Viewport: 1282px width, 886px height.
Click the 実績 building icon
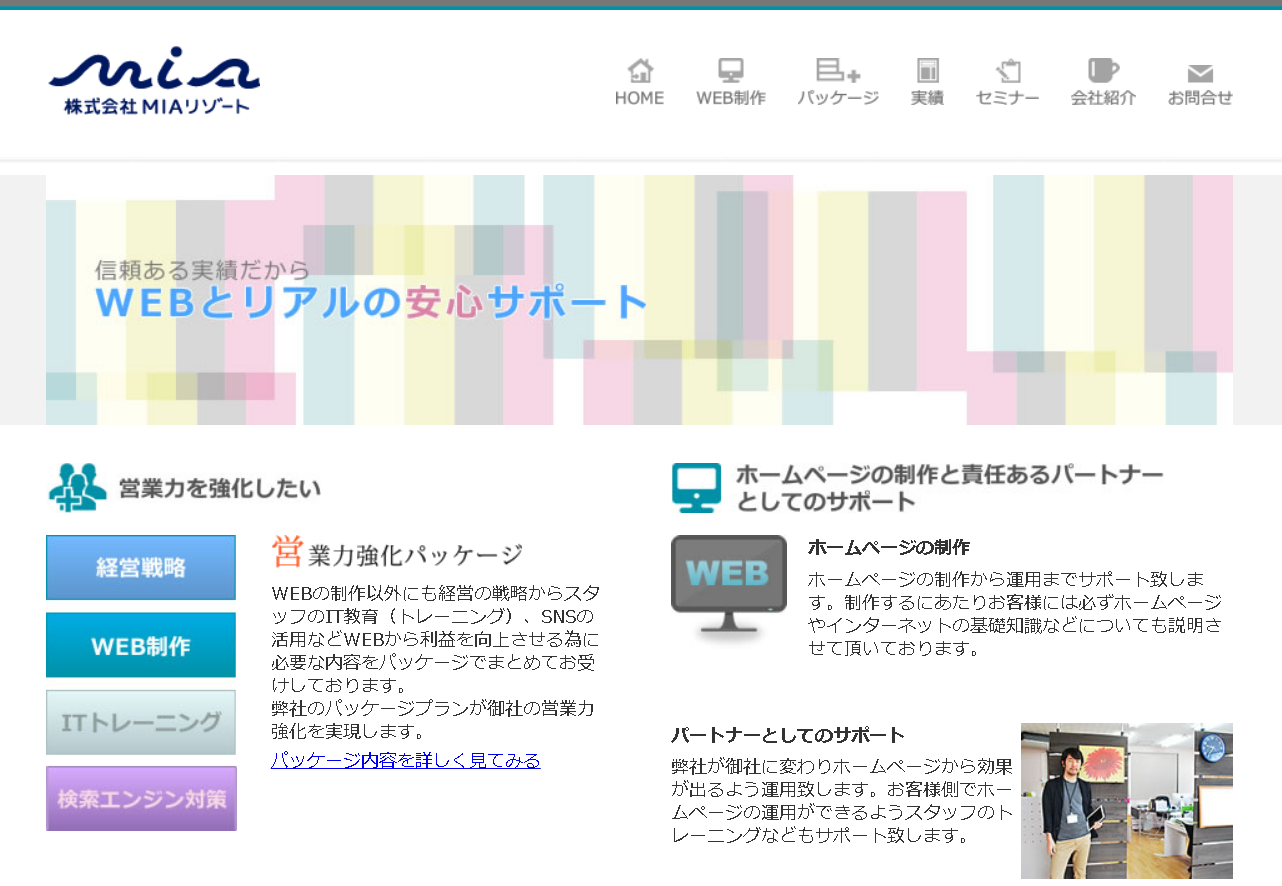click(x=927, y=70)
